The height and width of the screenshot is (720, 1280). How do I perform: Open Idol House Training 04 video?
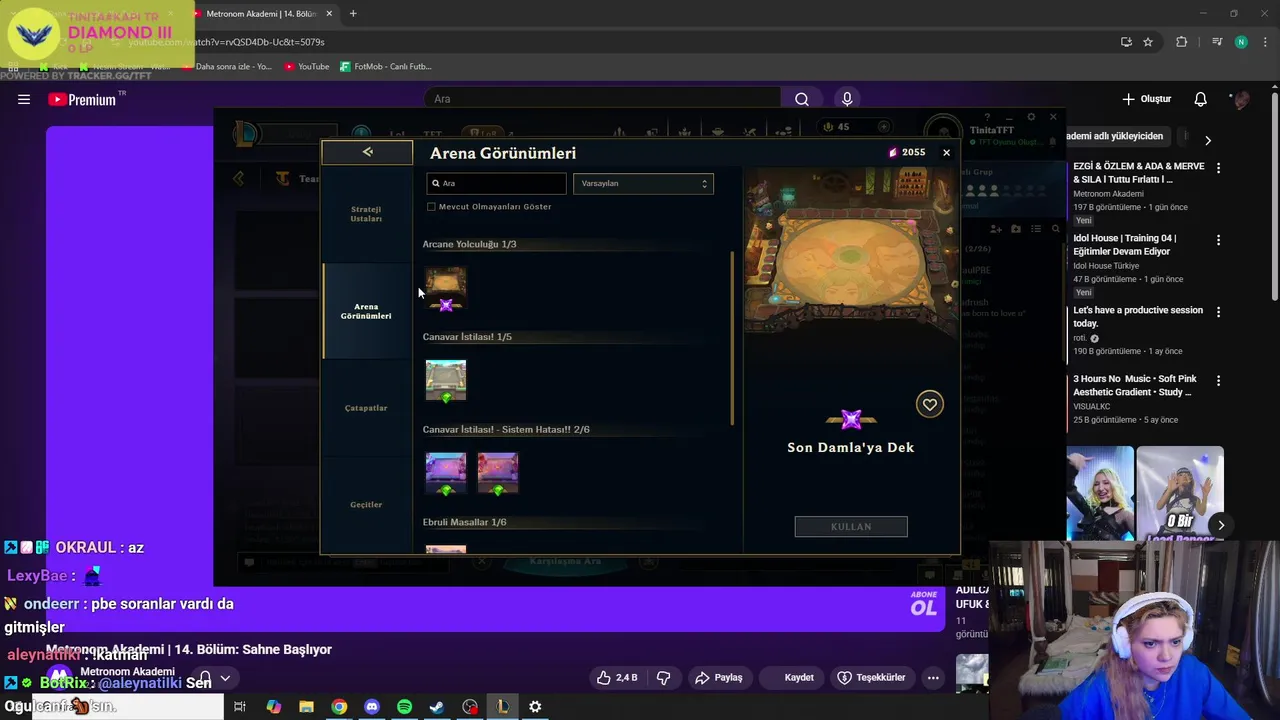(1124, 245)
